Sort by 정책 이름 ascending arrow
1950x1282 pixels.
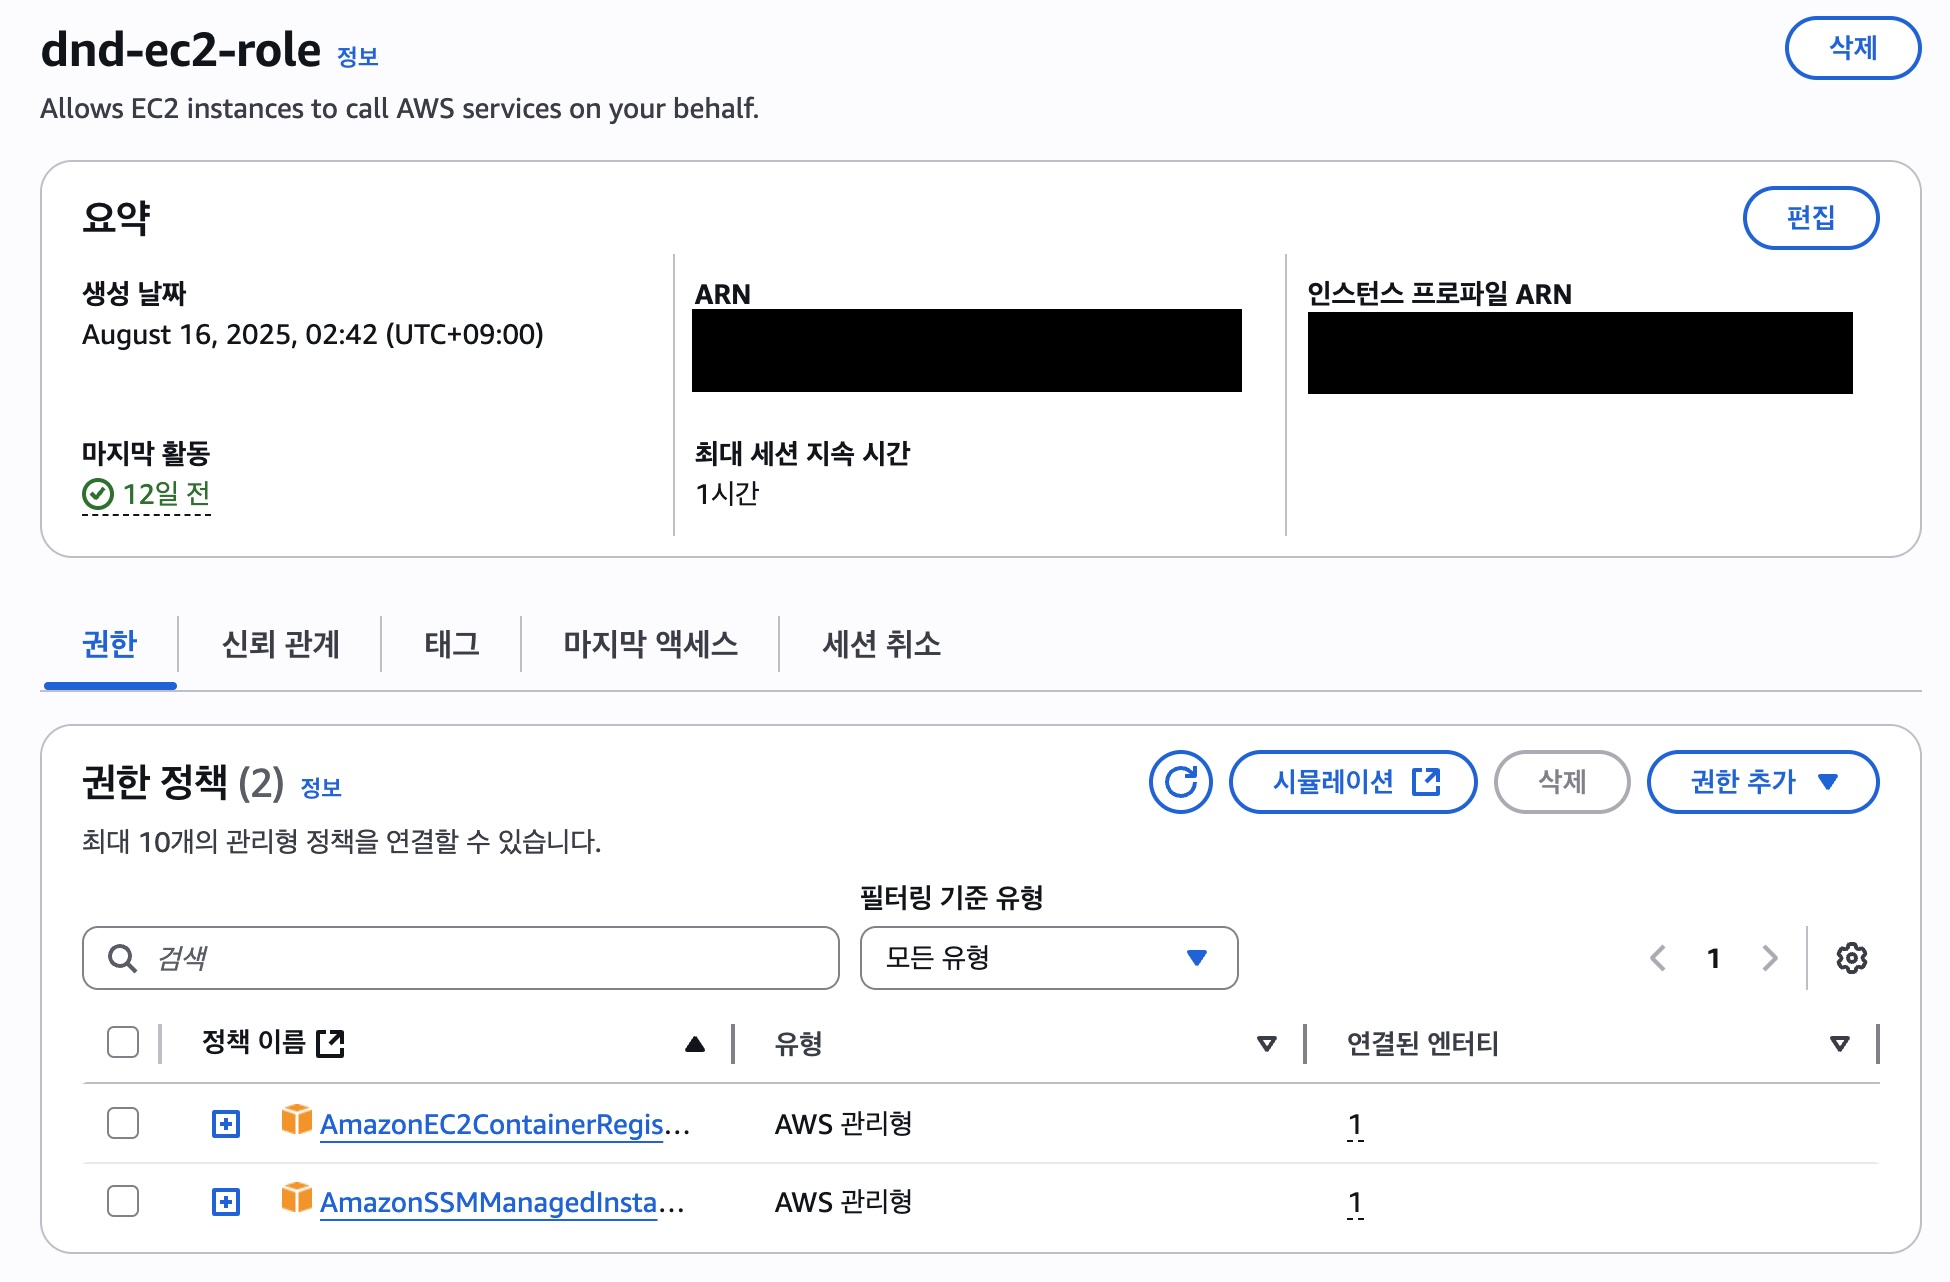click(x=695, y=1045)
